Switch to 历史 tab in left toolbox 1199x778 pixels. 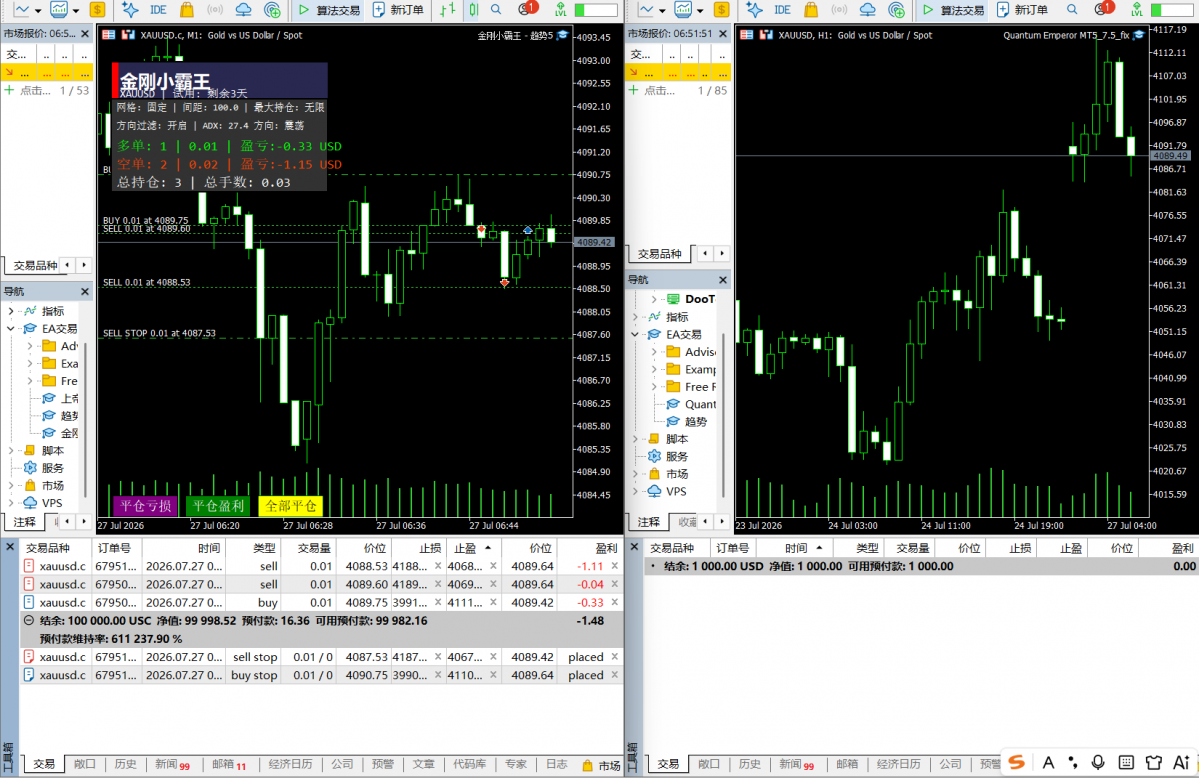click(125, 763)
